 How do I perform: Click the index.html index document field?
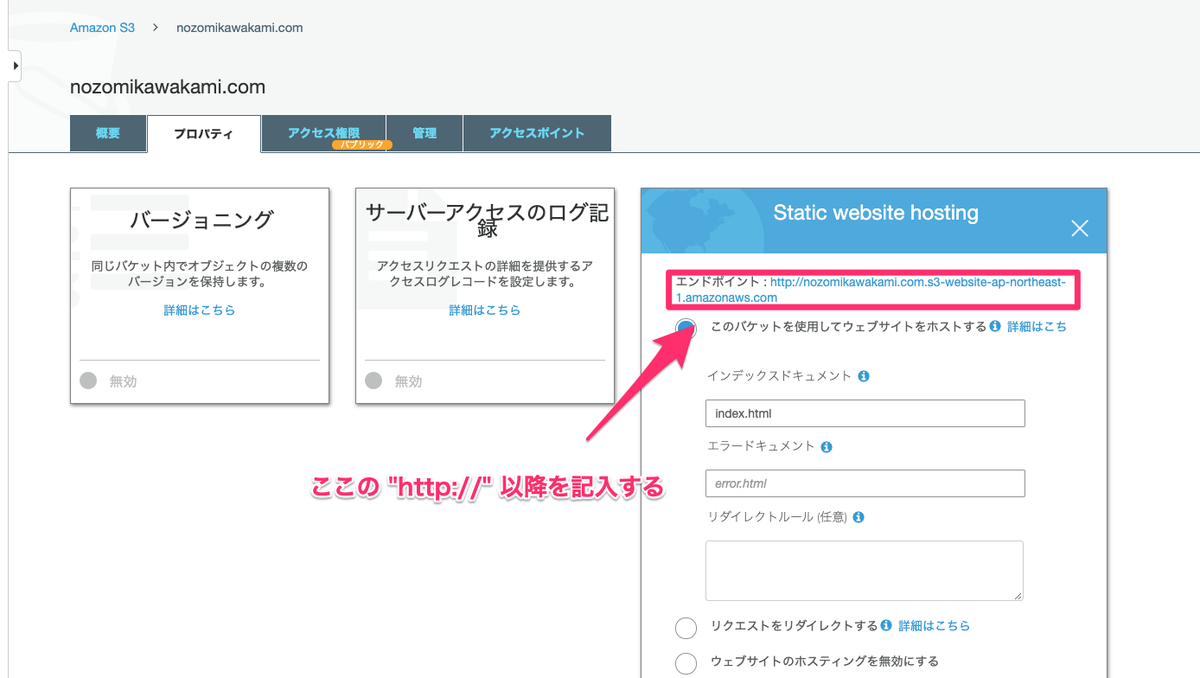pos(865,413)
